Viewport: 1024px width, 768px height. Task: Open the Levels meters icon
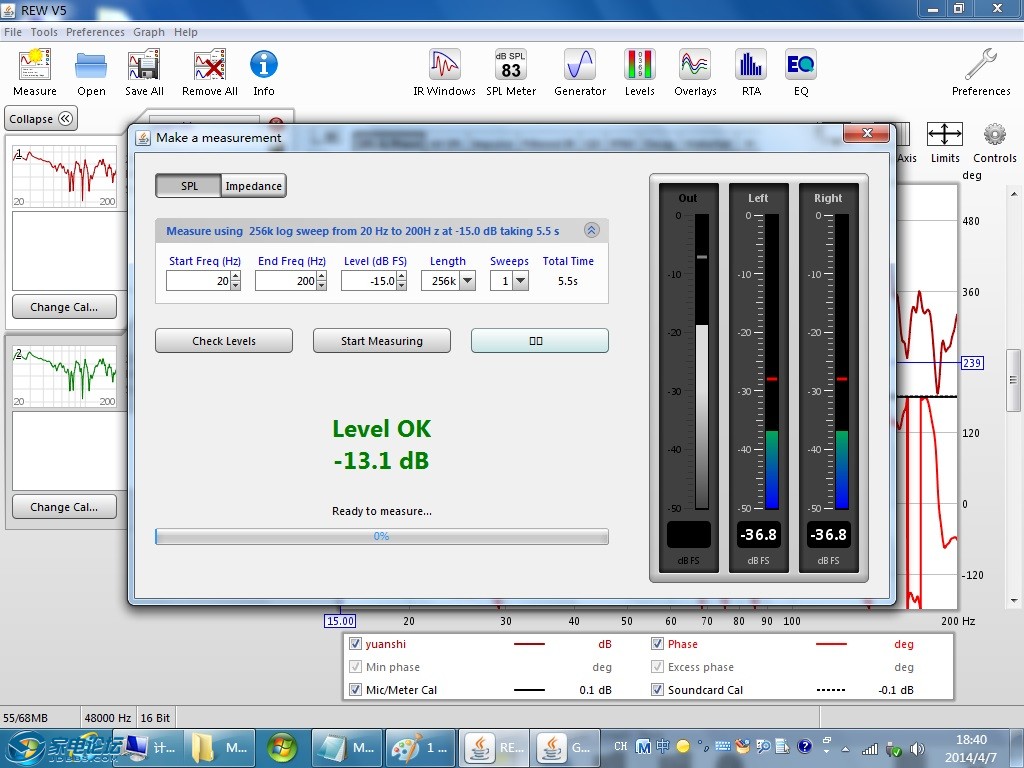coord(639,72)
